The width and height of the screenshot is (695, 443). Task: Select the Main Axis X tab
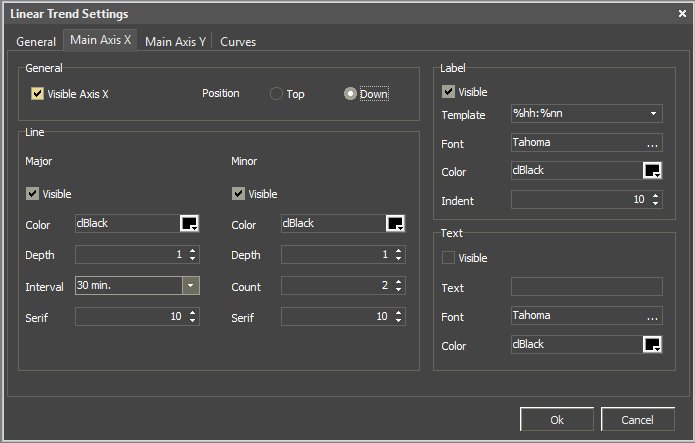pyautogui.click(x=100, y=40)
